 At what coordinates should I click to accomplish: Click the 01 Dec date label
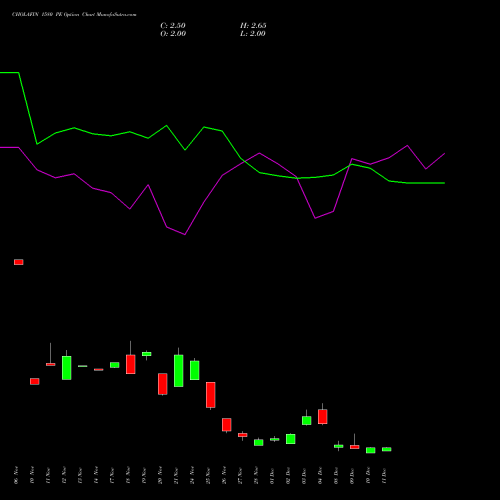point(272,475)
